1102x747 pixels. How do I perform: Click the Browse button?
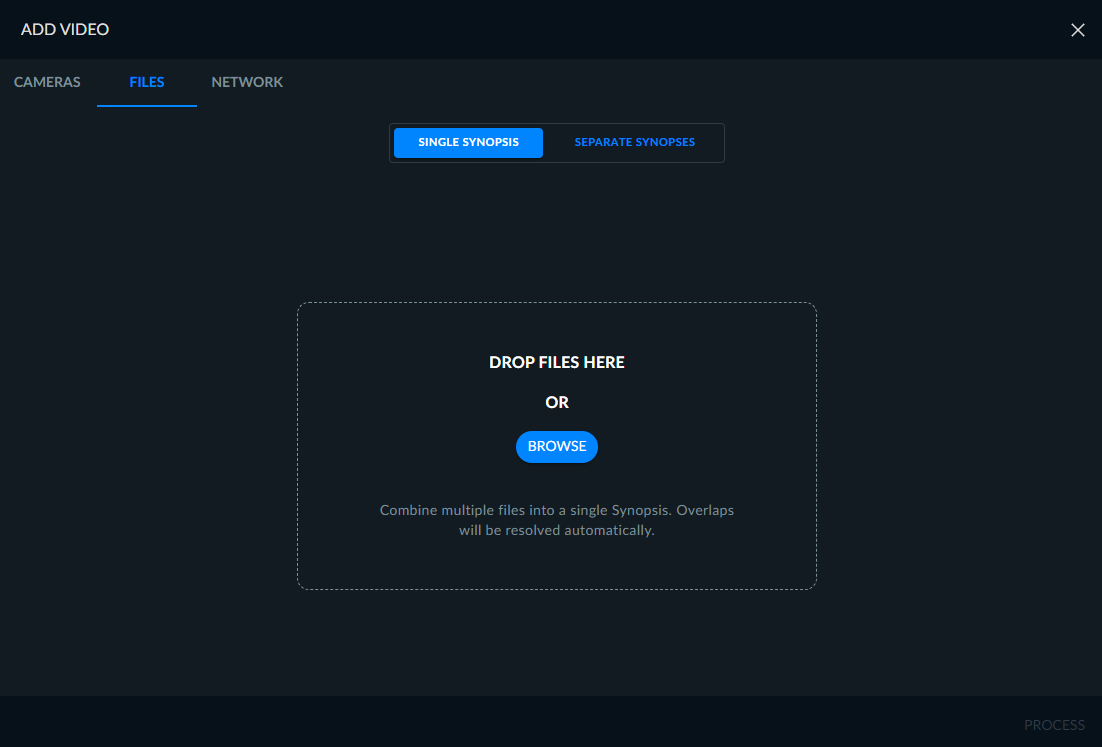557,447
